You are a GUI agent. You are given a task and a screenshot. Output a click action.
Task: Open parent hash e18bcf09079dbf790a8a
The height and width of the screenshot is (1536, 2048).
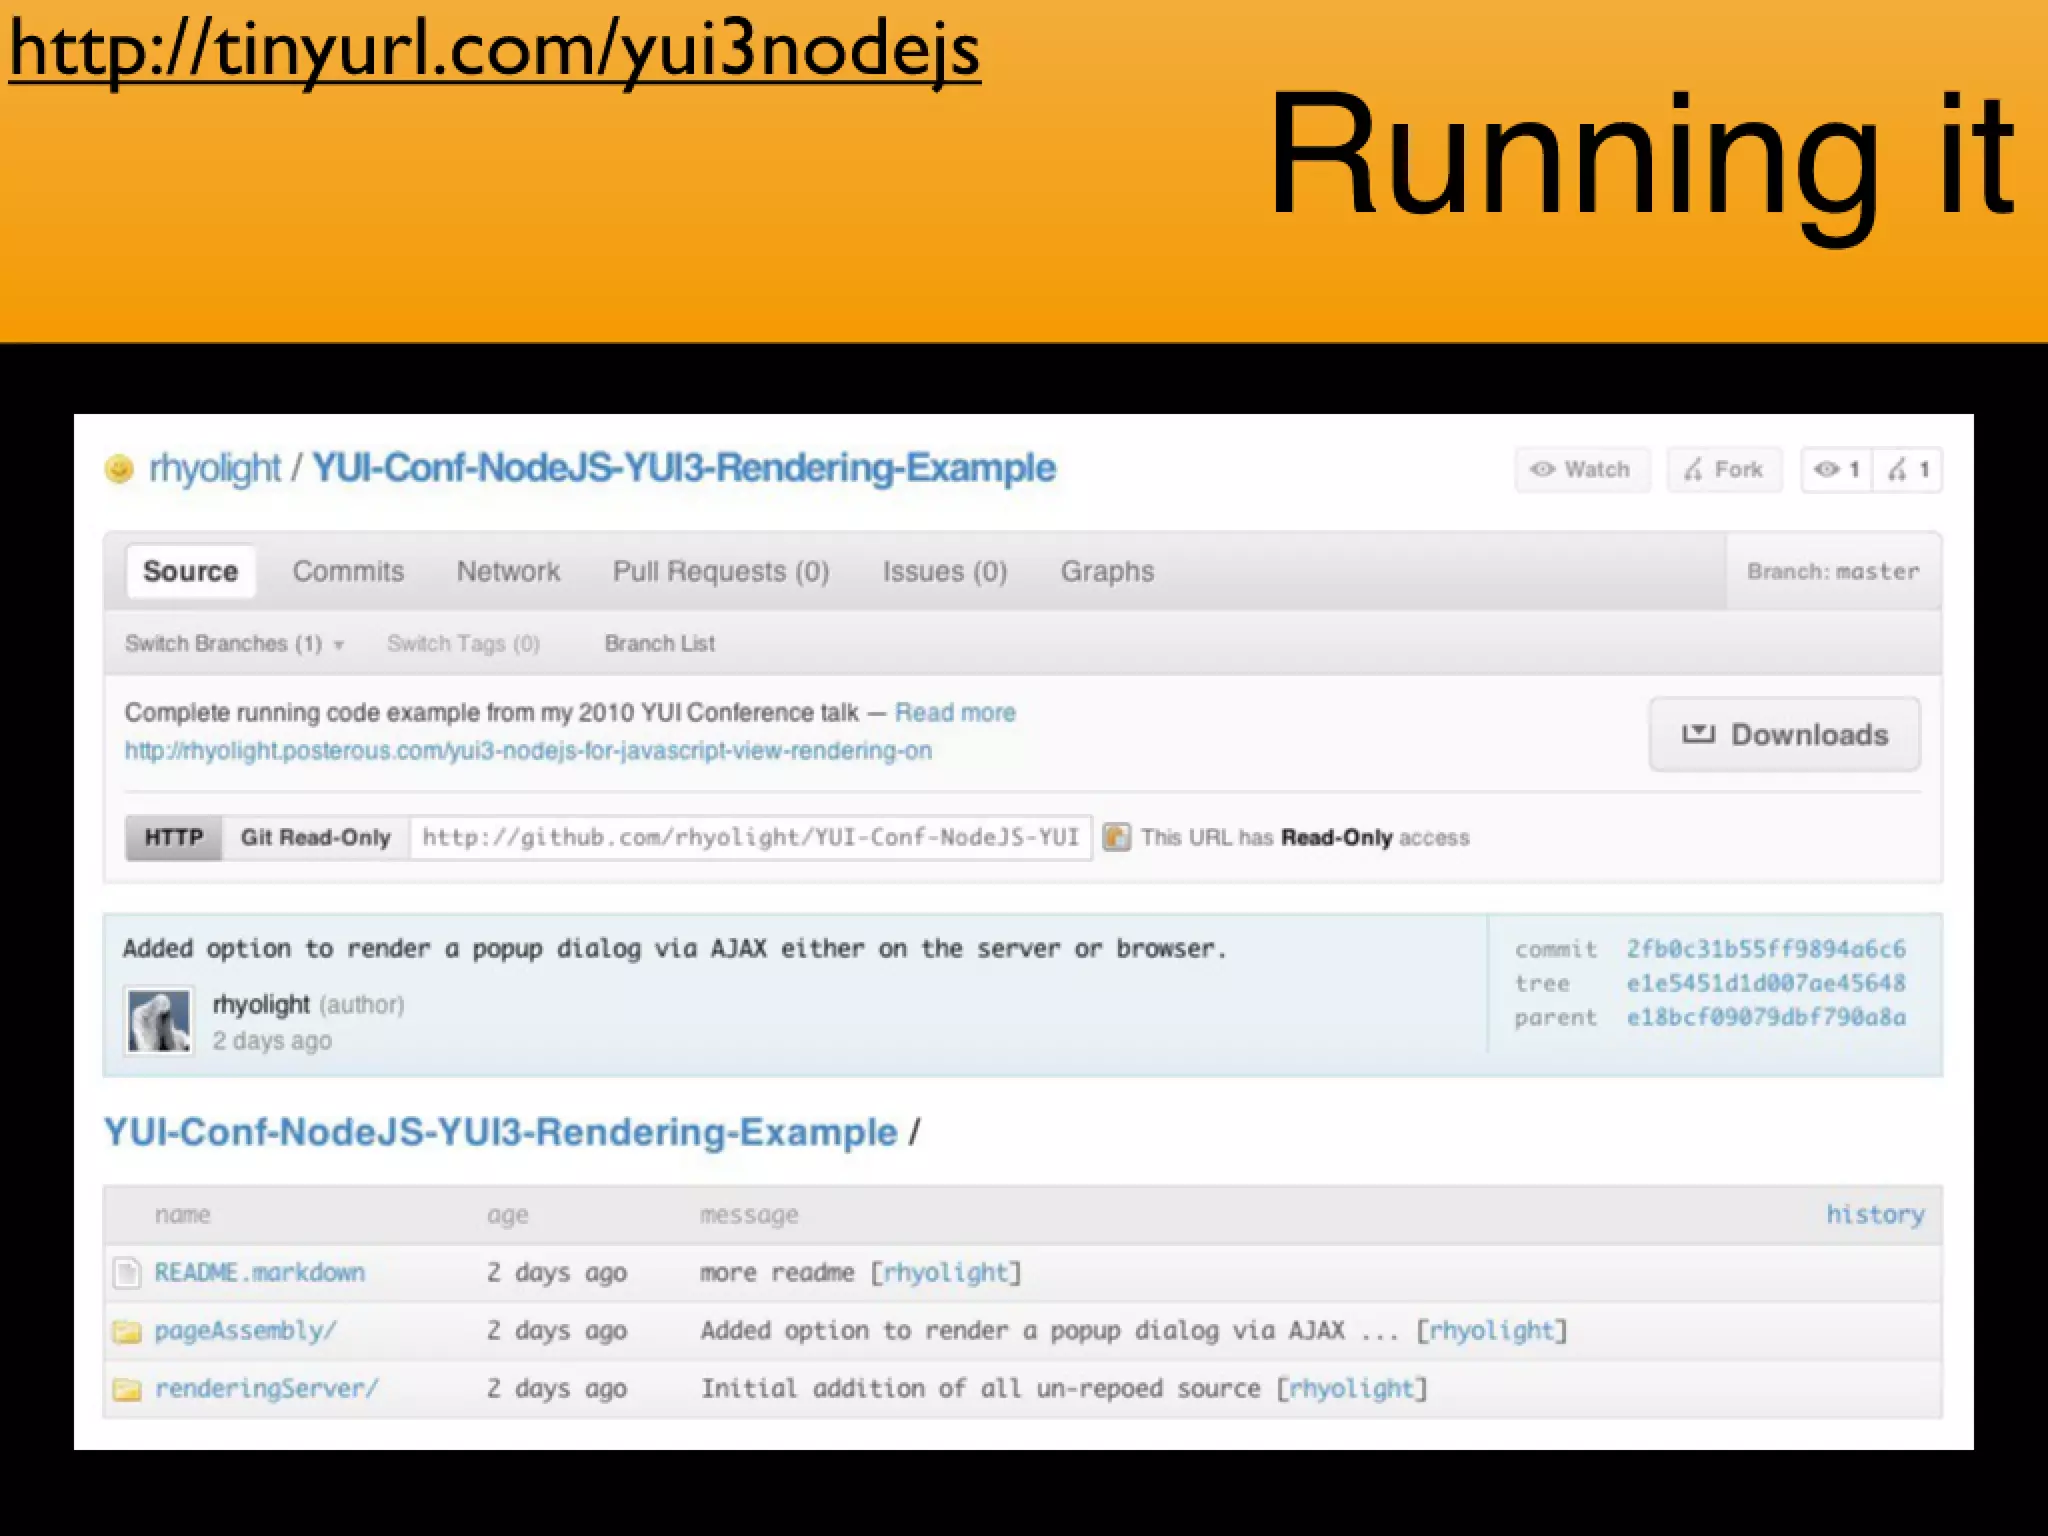click(1766, 1016)
